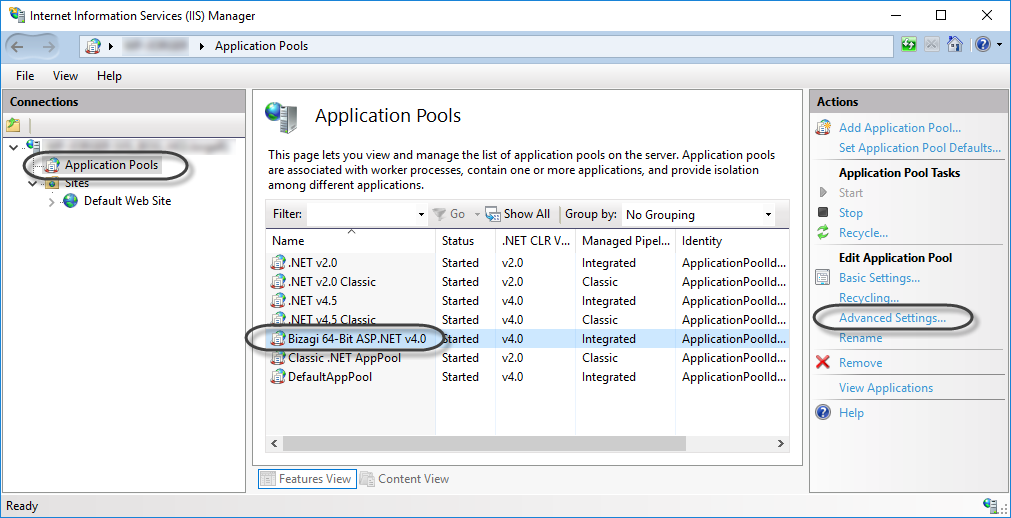Sort by the Status column header
Image resolution: width=1011 pixels, height=518 pixels.
466,241
